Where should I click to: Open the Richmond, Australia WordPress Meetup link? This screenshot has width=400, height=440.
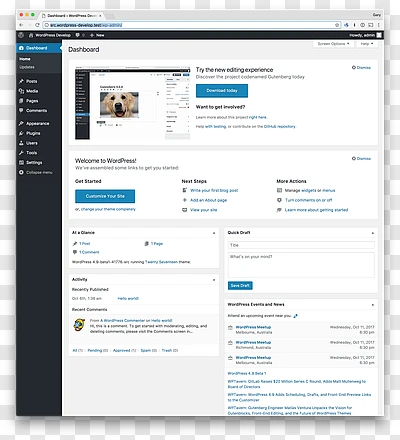point(253,342)
